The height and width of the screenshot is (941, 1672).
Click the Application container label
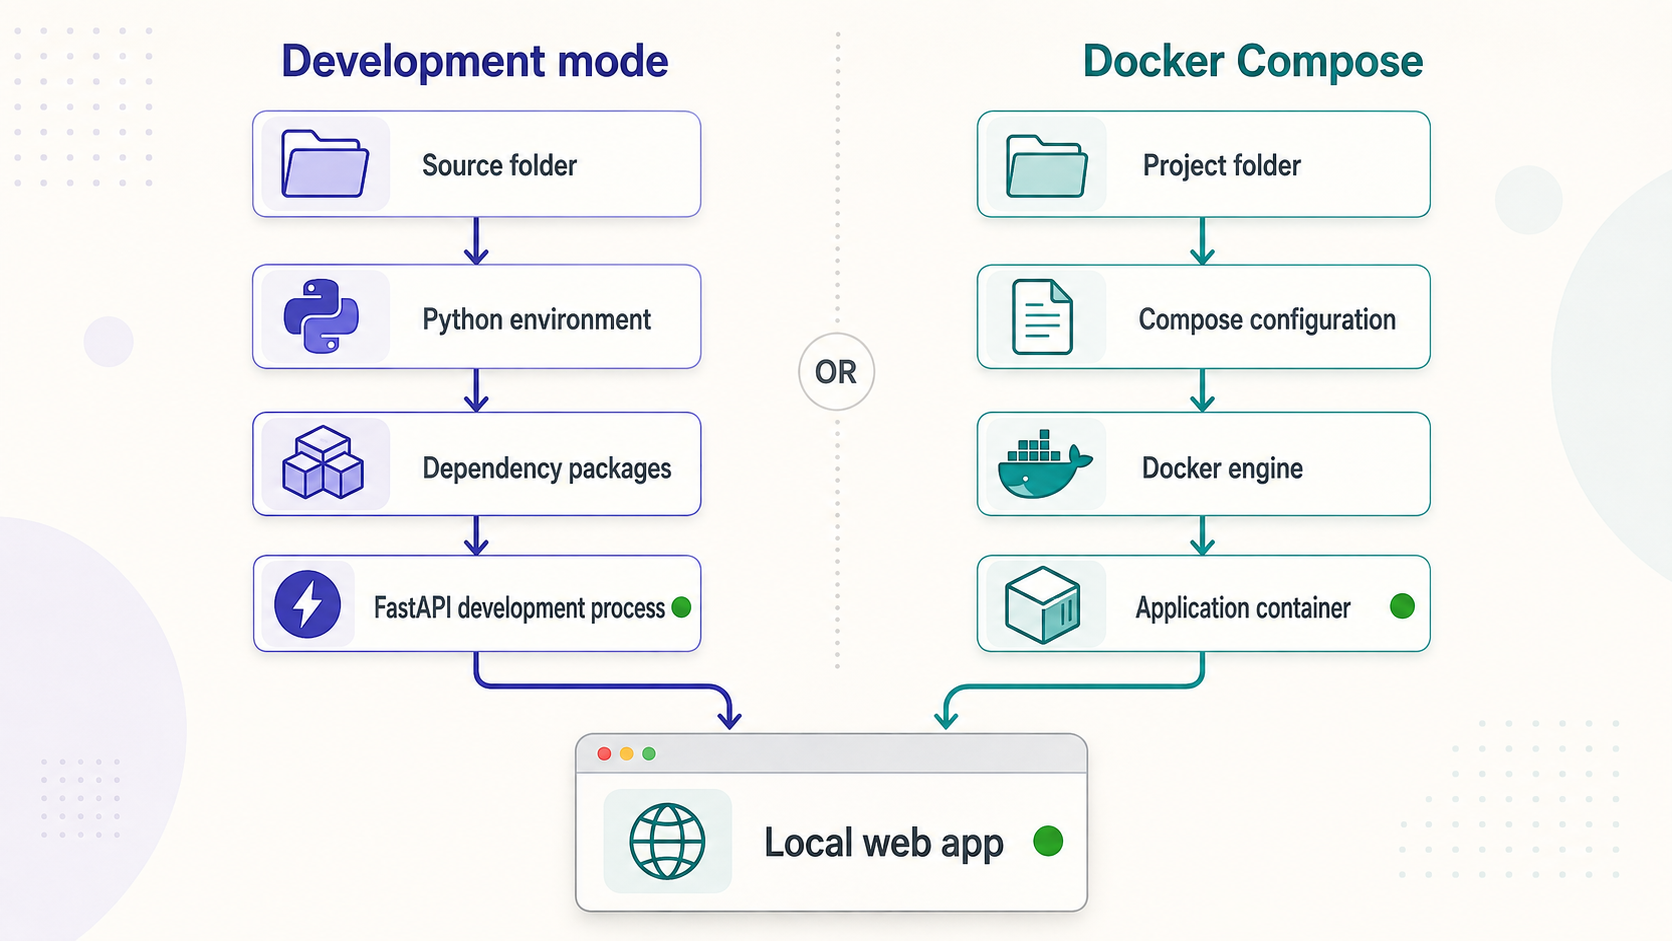pyautogui.click(x=1243, y=608)
